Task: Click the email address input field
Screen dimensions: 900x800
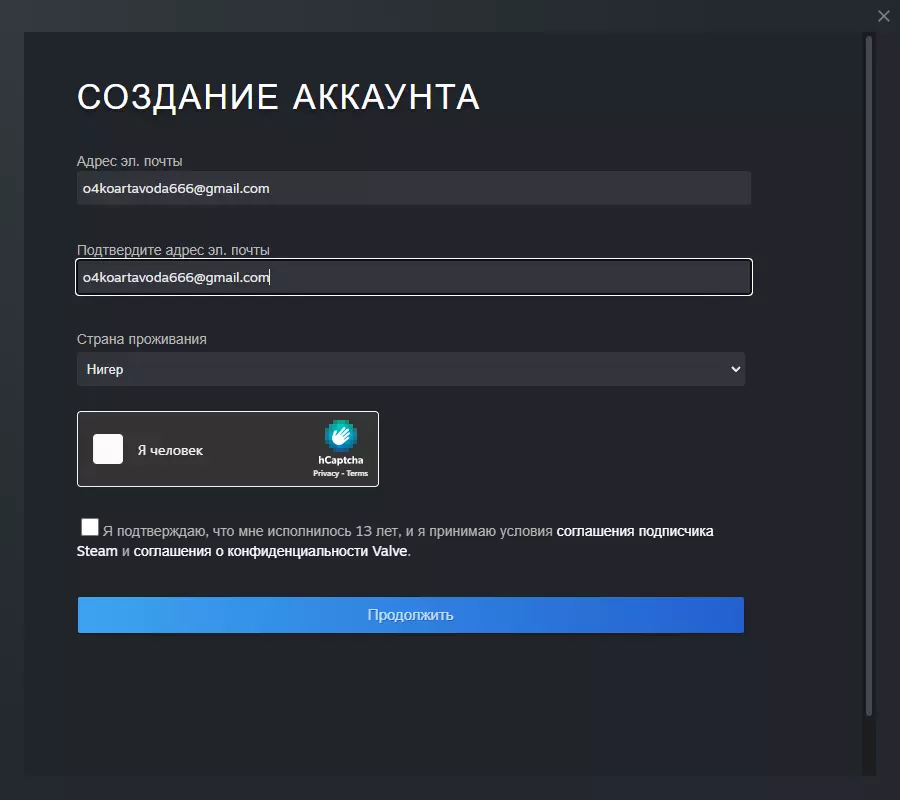Action: [x=413, y=188]
